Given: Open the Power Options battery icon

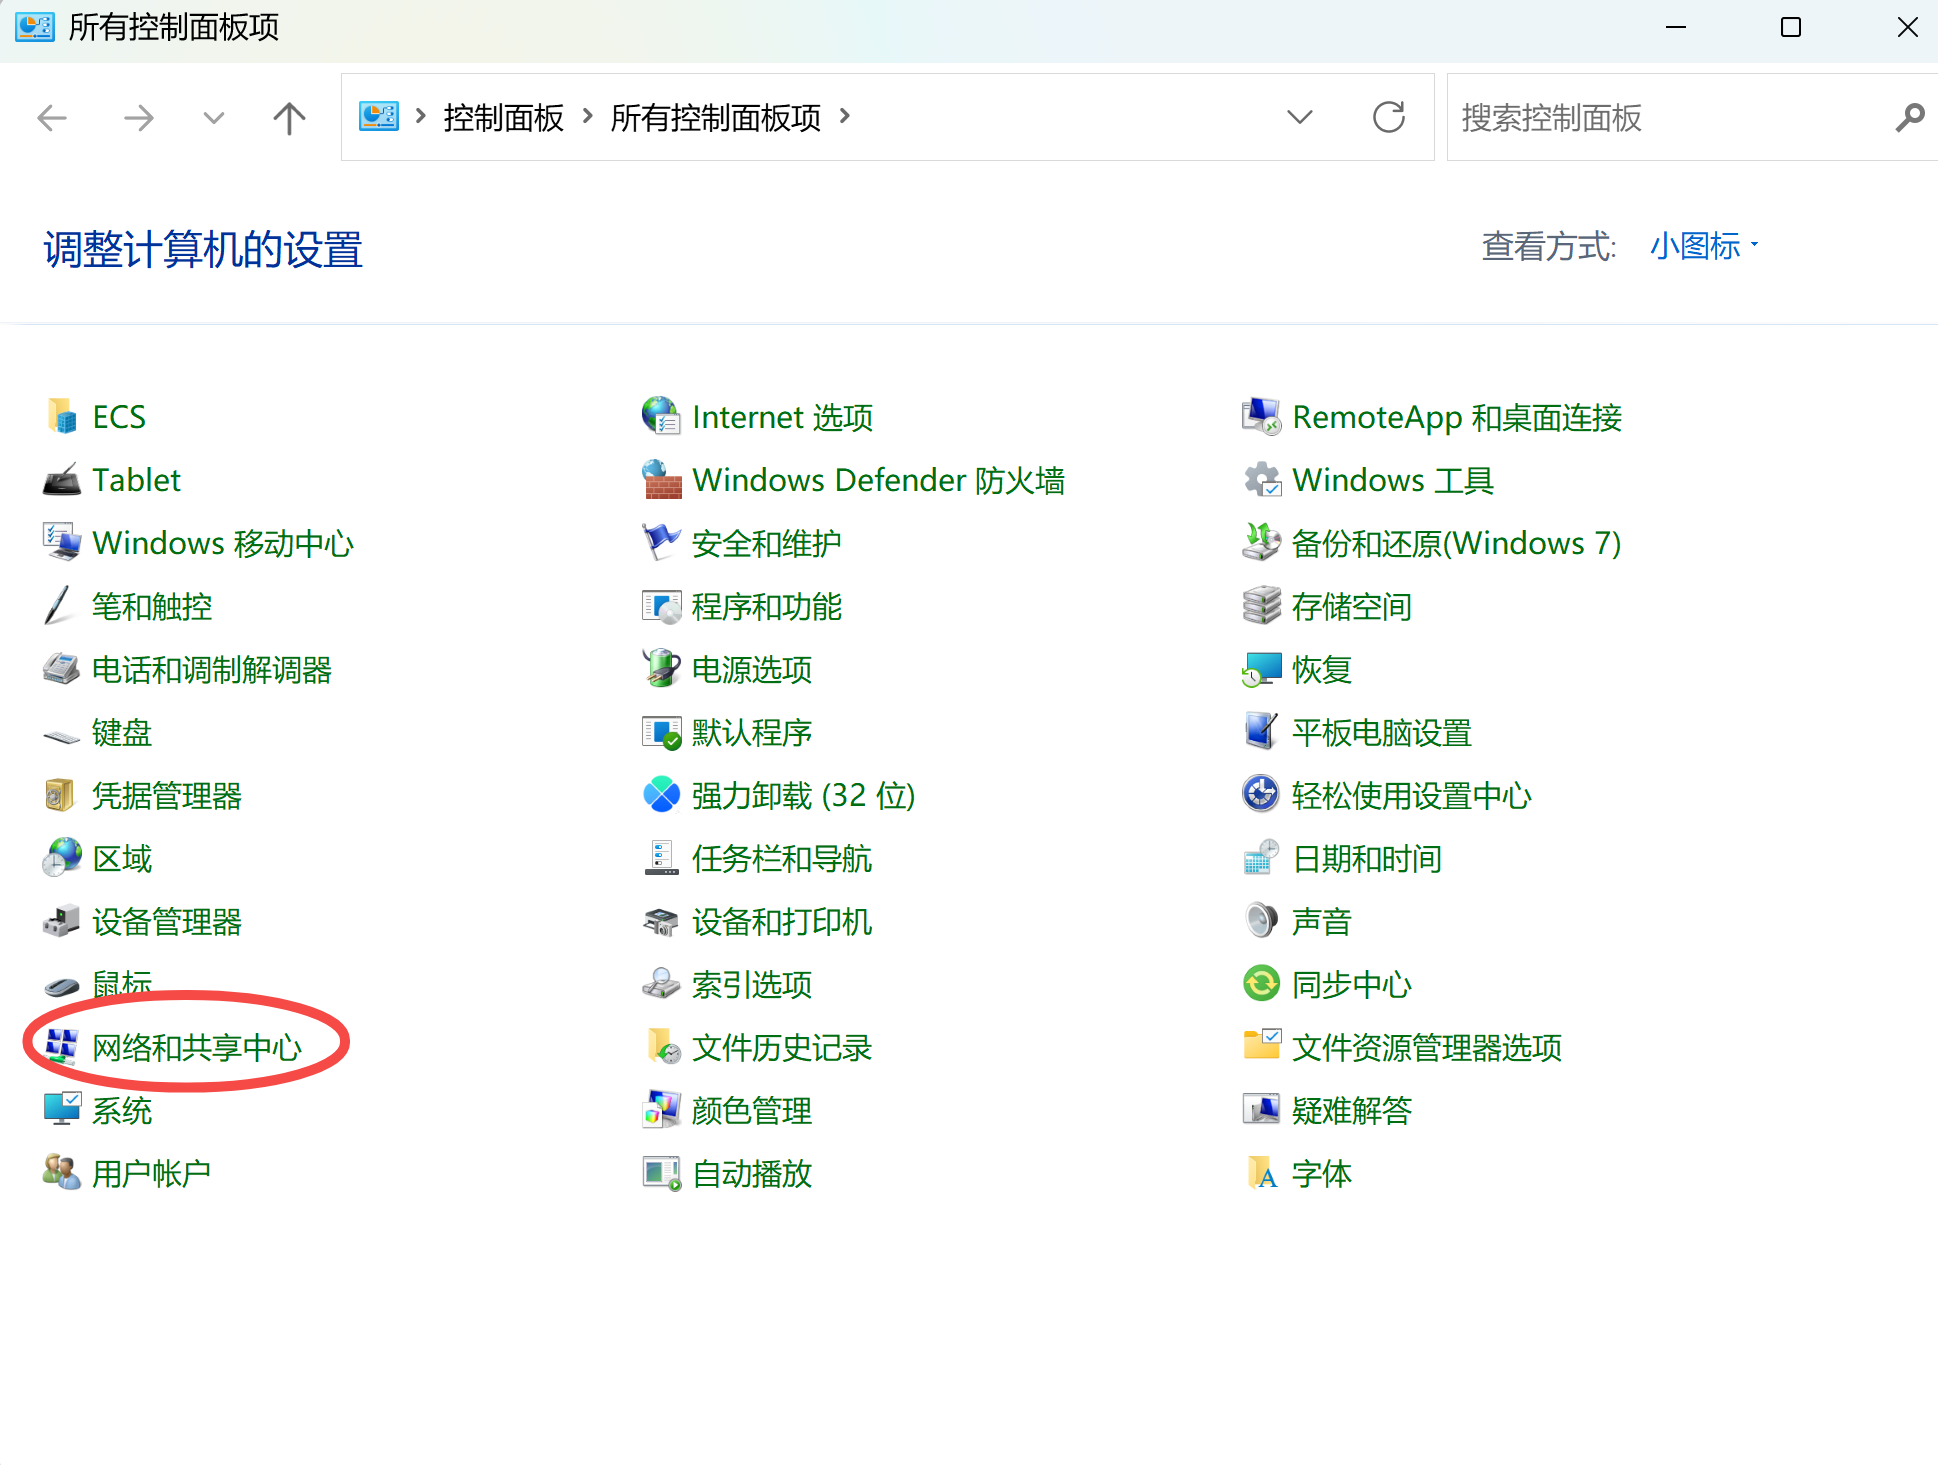Looking at the screenshot, I should click(x=661, y=669).
